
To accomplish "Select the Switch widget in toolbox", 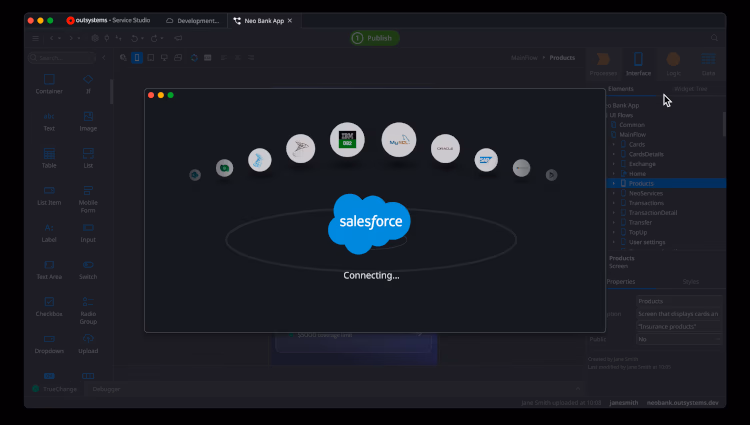I will point(88,270).
